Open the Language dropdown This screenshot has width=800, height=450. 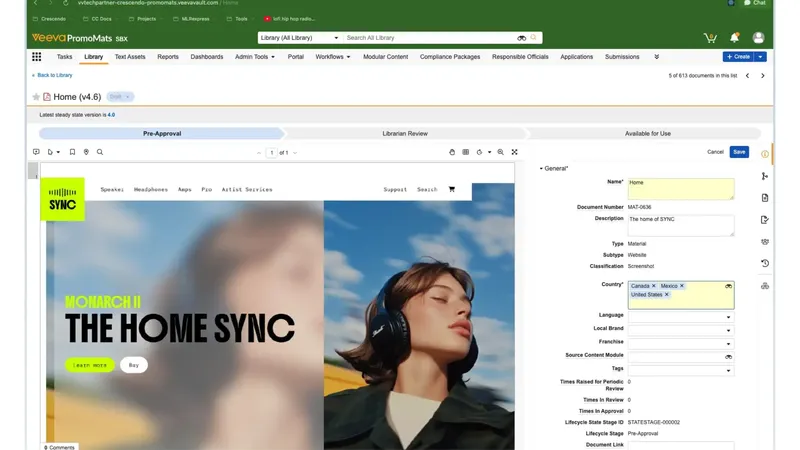pyautogui.click(x=681, y=317)
